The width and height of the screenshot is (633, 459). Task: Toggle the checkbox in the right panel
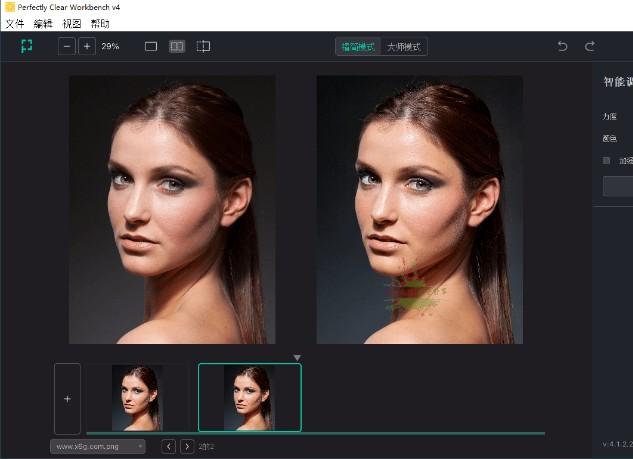pos(606,160)
